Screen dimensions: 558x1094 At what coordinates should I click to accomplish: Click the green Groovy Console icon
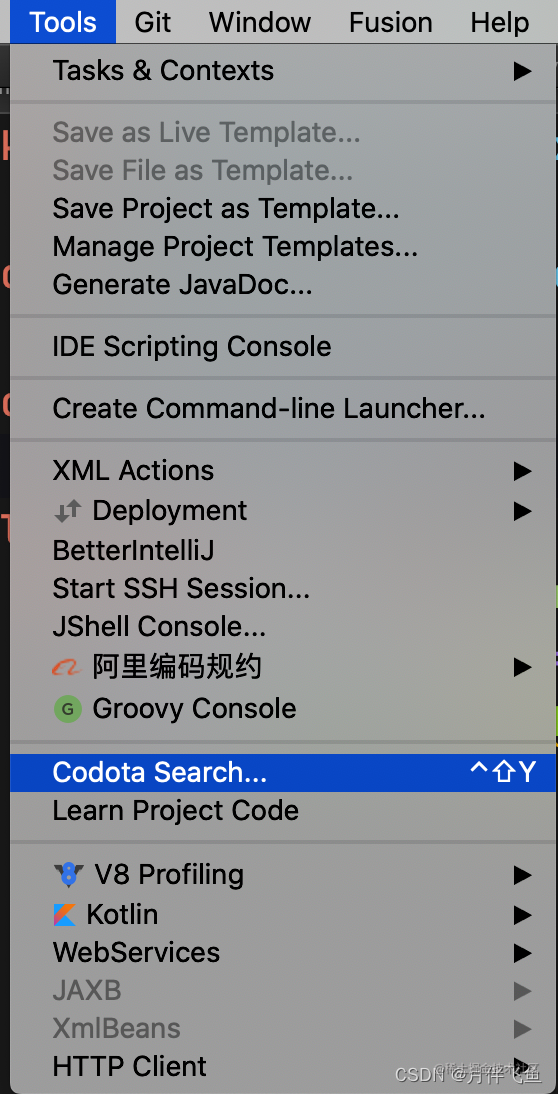(x=68, y=709)
